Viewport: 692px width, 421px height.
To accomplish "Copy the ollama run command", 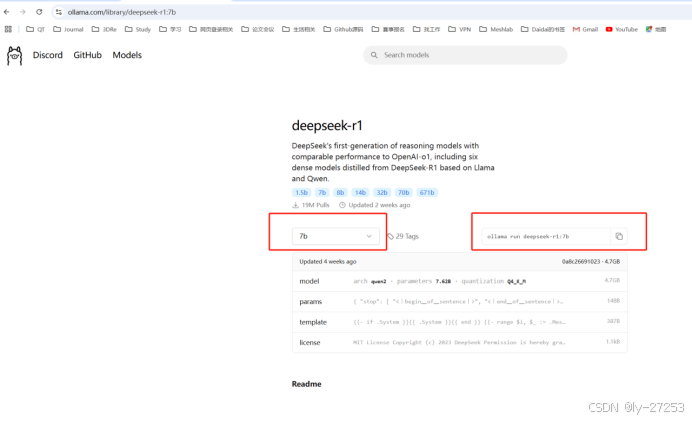I will pyautogui.click(x=619, y=236).
